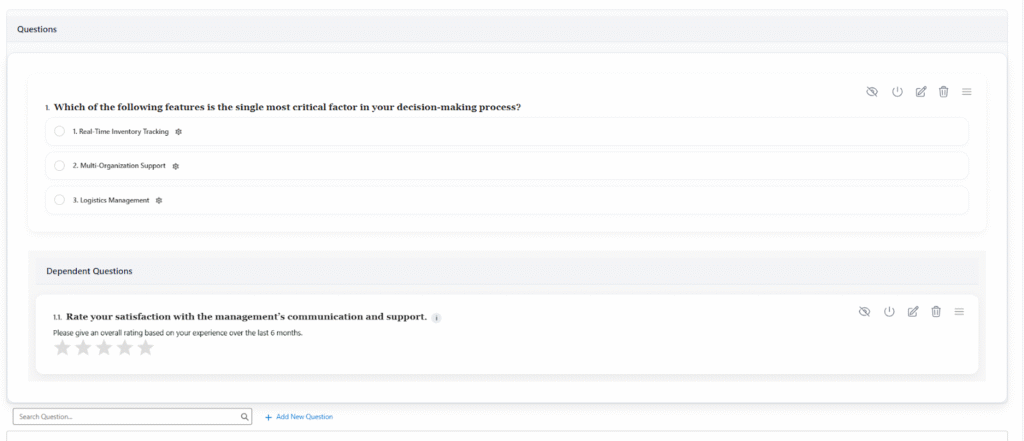
Task: Click the info icon beside question 1.1
Action: [x=436, y=318]
